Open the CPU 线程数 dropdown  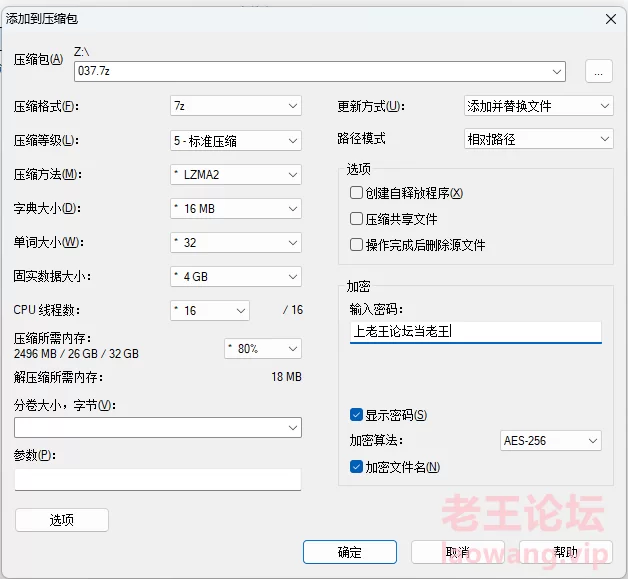click(x=210, y=311)
